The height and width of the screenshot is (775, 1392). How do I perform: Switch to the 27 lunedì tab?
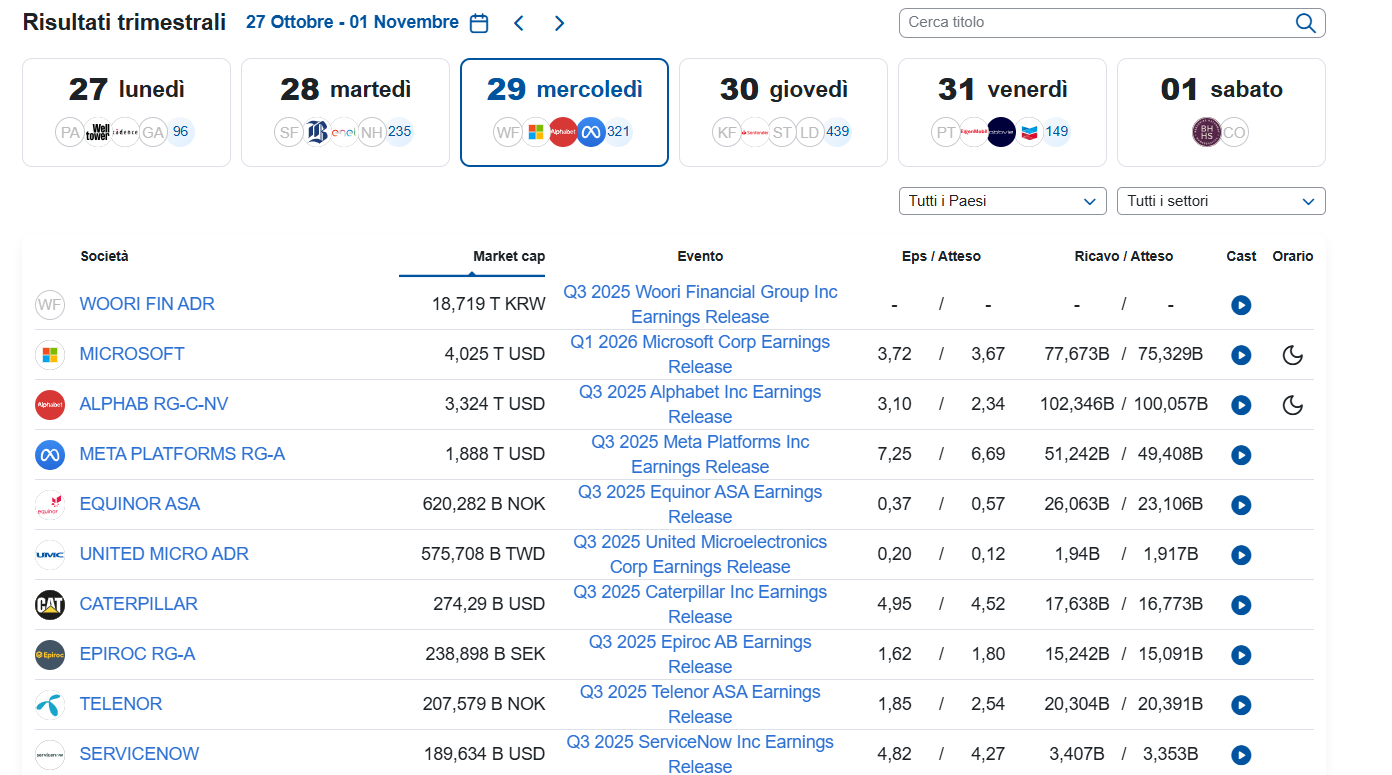tap(126, 112)
